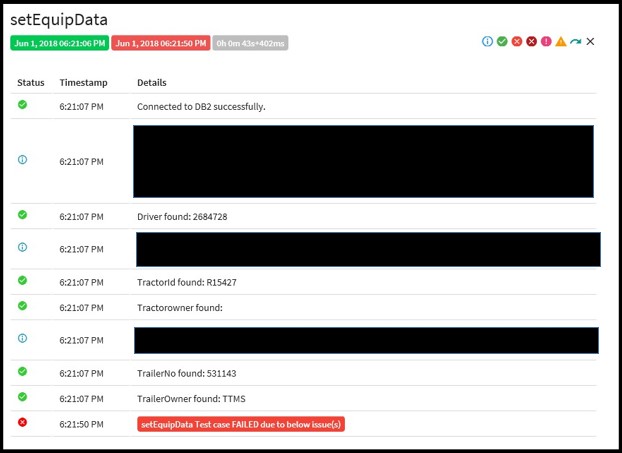Click pass icon in TrailerOwner found row
This screenshot has height=453, width=622.
pos(23,397)
